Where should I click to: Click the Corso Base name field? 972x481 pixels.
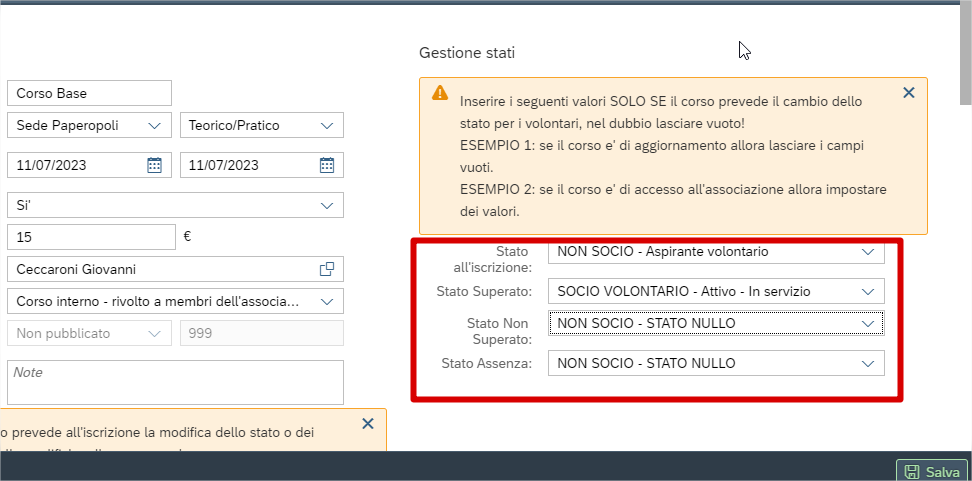[89, 93]
